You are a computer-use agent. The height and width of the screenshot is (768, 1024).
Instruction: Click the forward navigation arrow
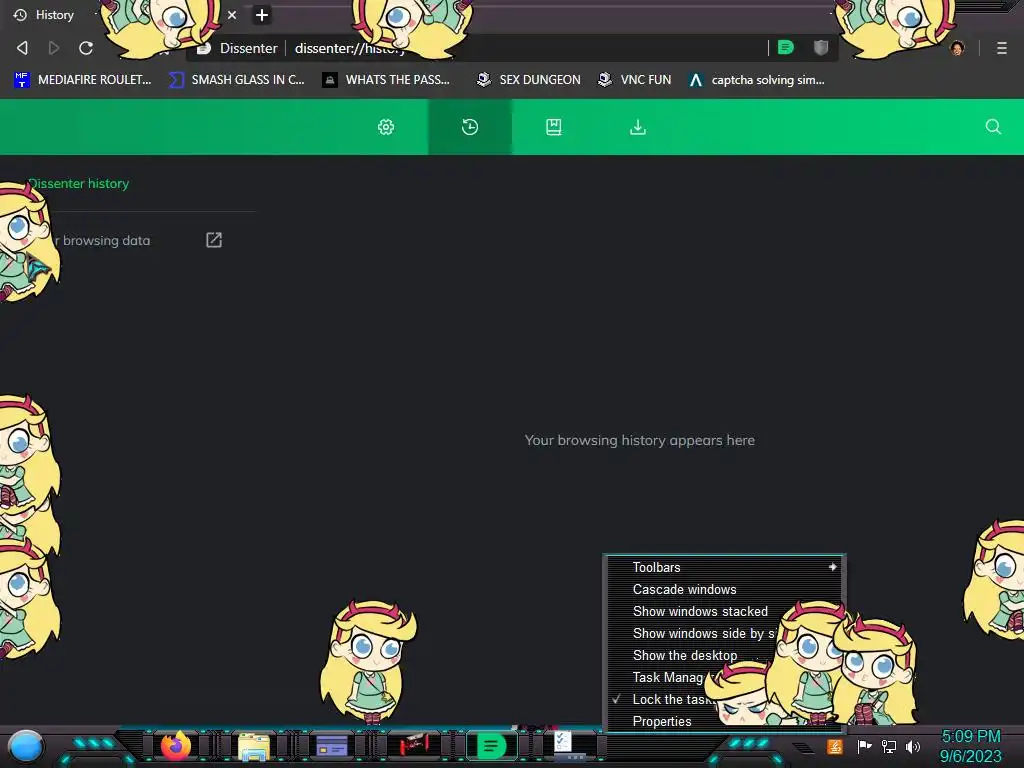(x=54, y=48)
